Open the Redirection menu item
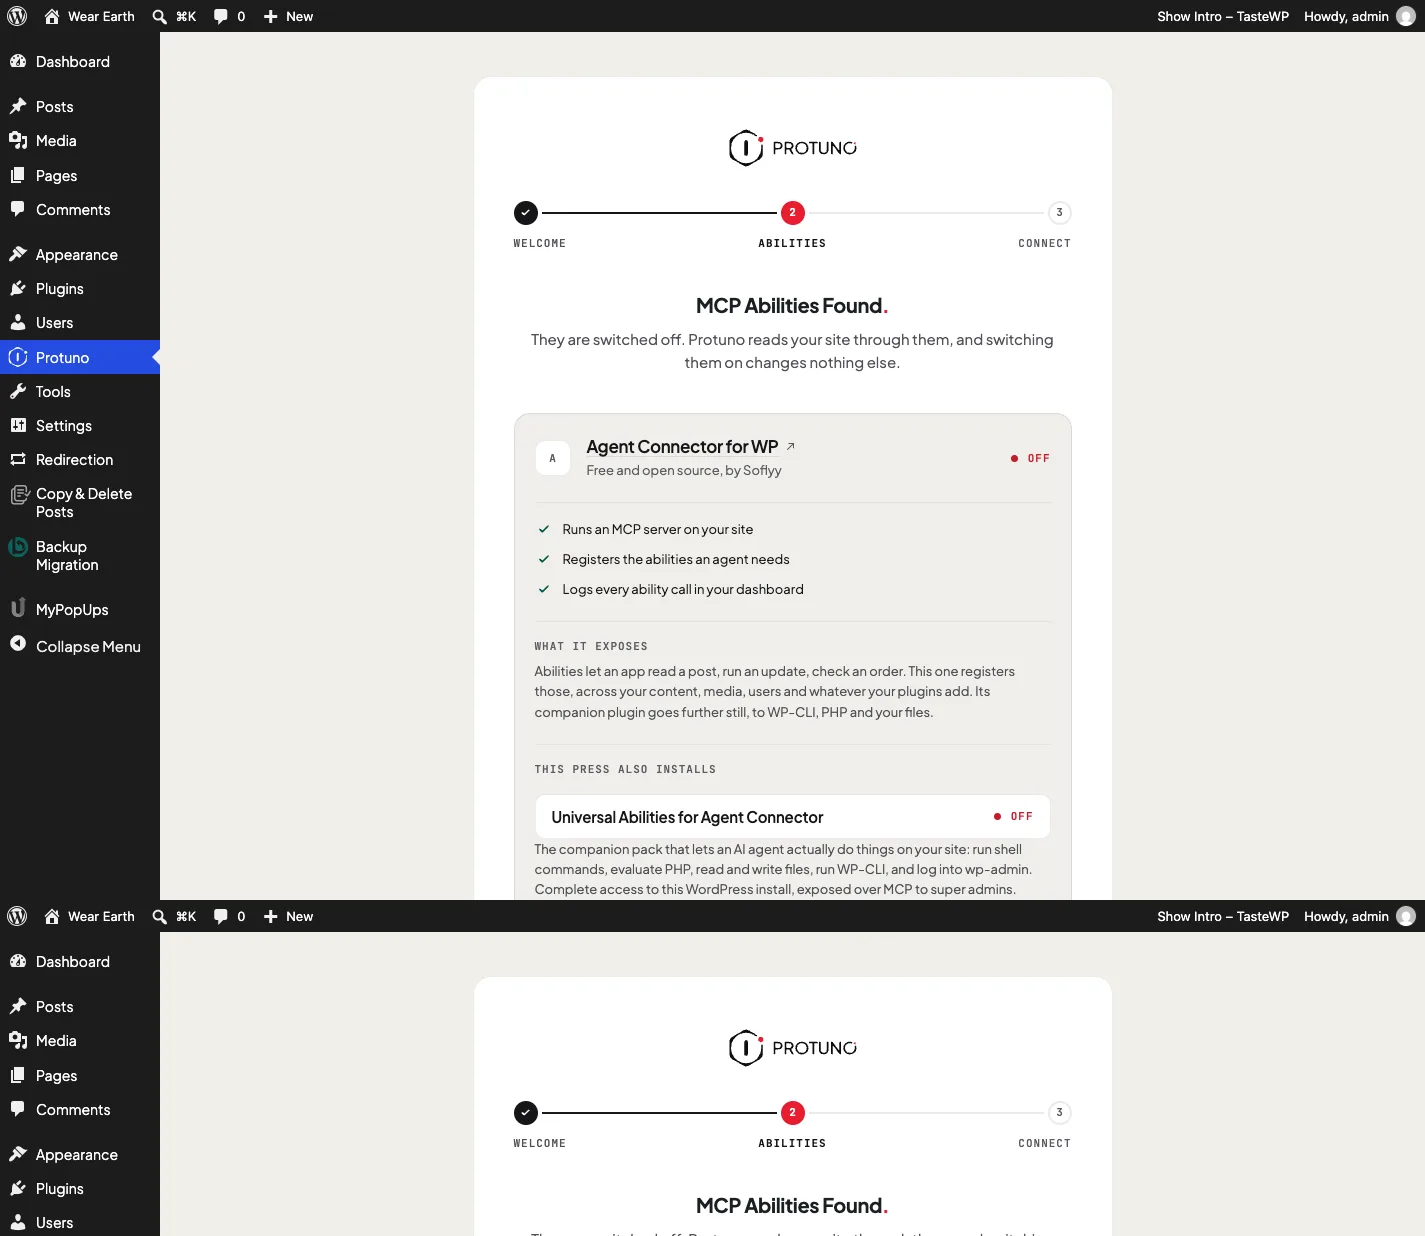Image resolution: width=1425 pixels, height=1236 pixels. point(80,459)
